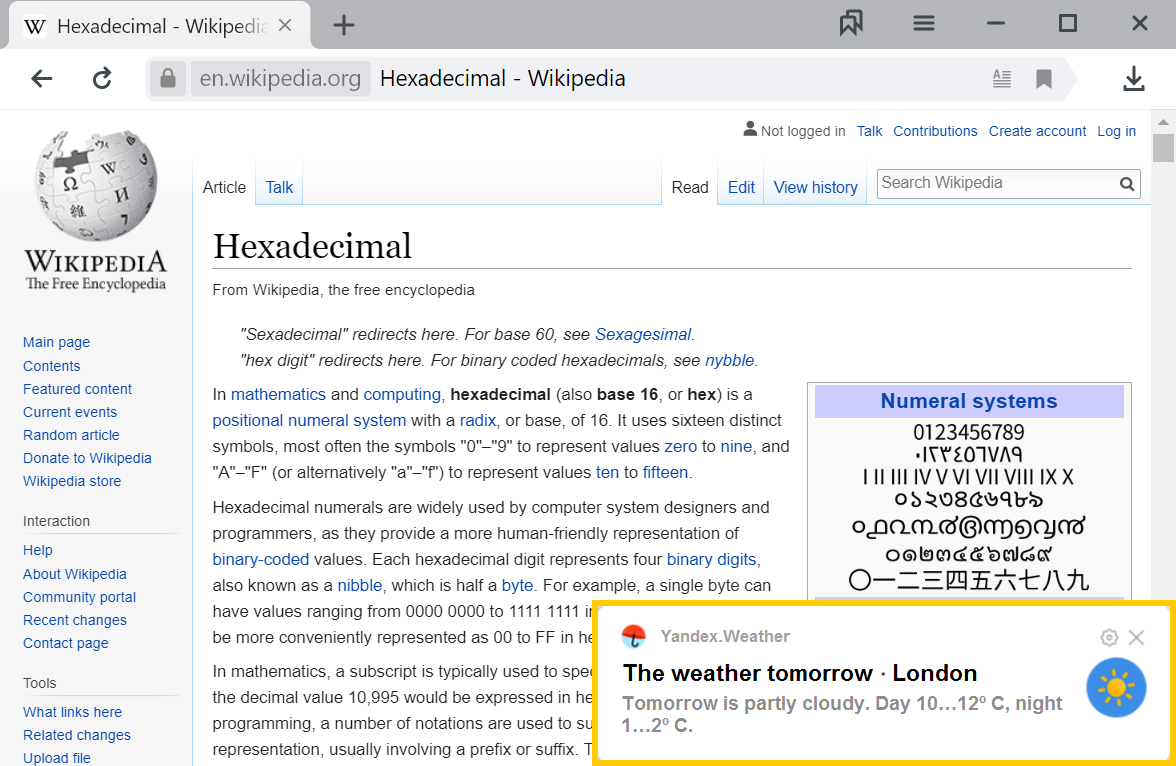Open the Edit tab

coord(741,188)
